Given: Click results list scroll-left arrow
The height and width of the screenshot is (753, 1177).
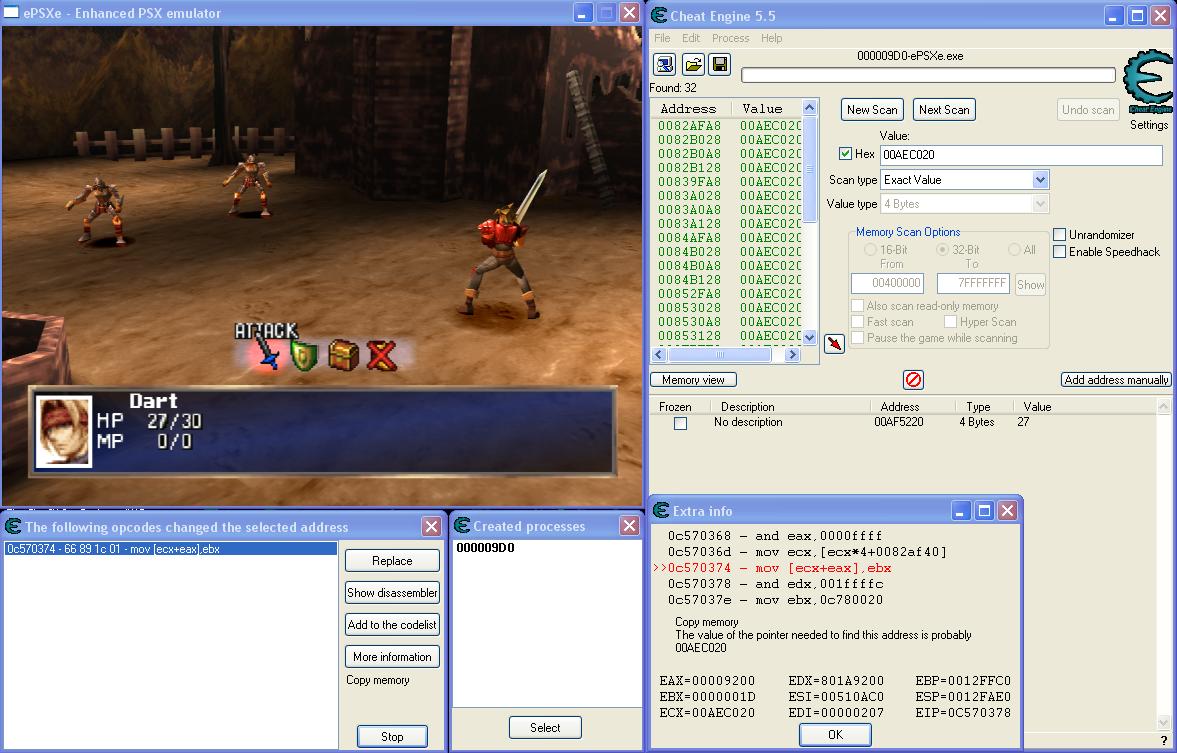Looking at the screenshot, I should click(660, 354).
